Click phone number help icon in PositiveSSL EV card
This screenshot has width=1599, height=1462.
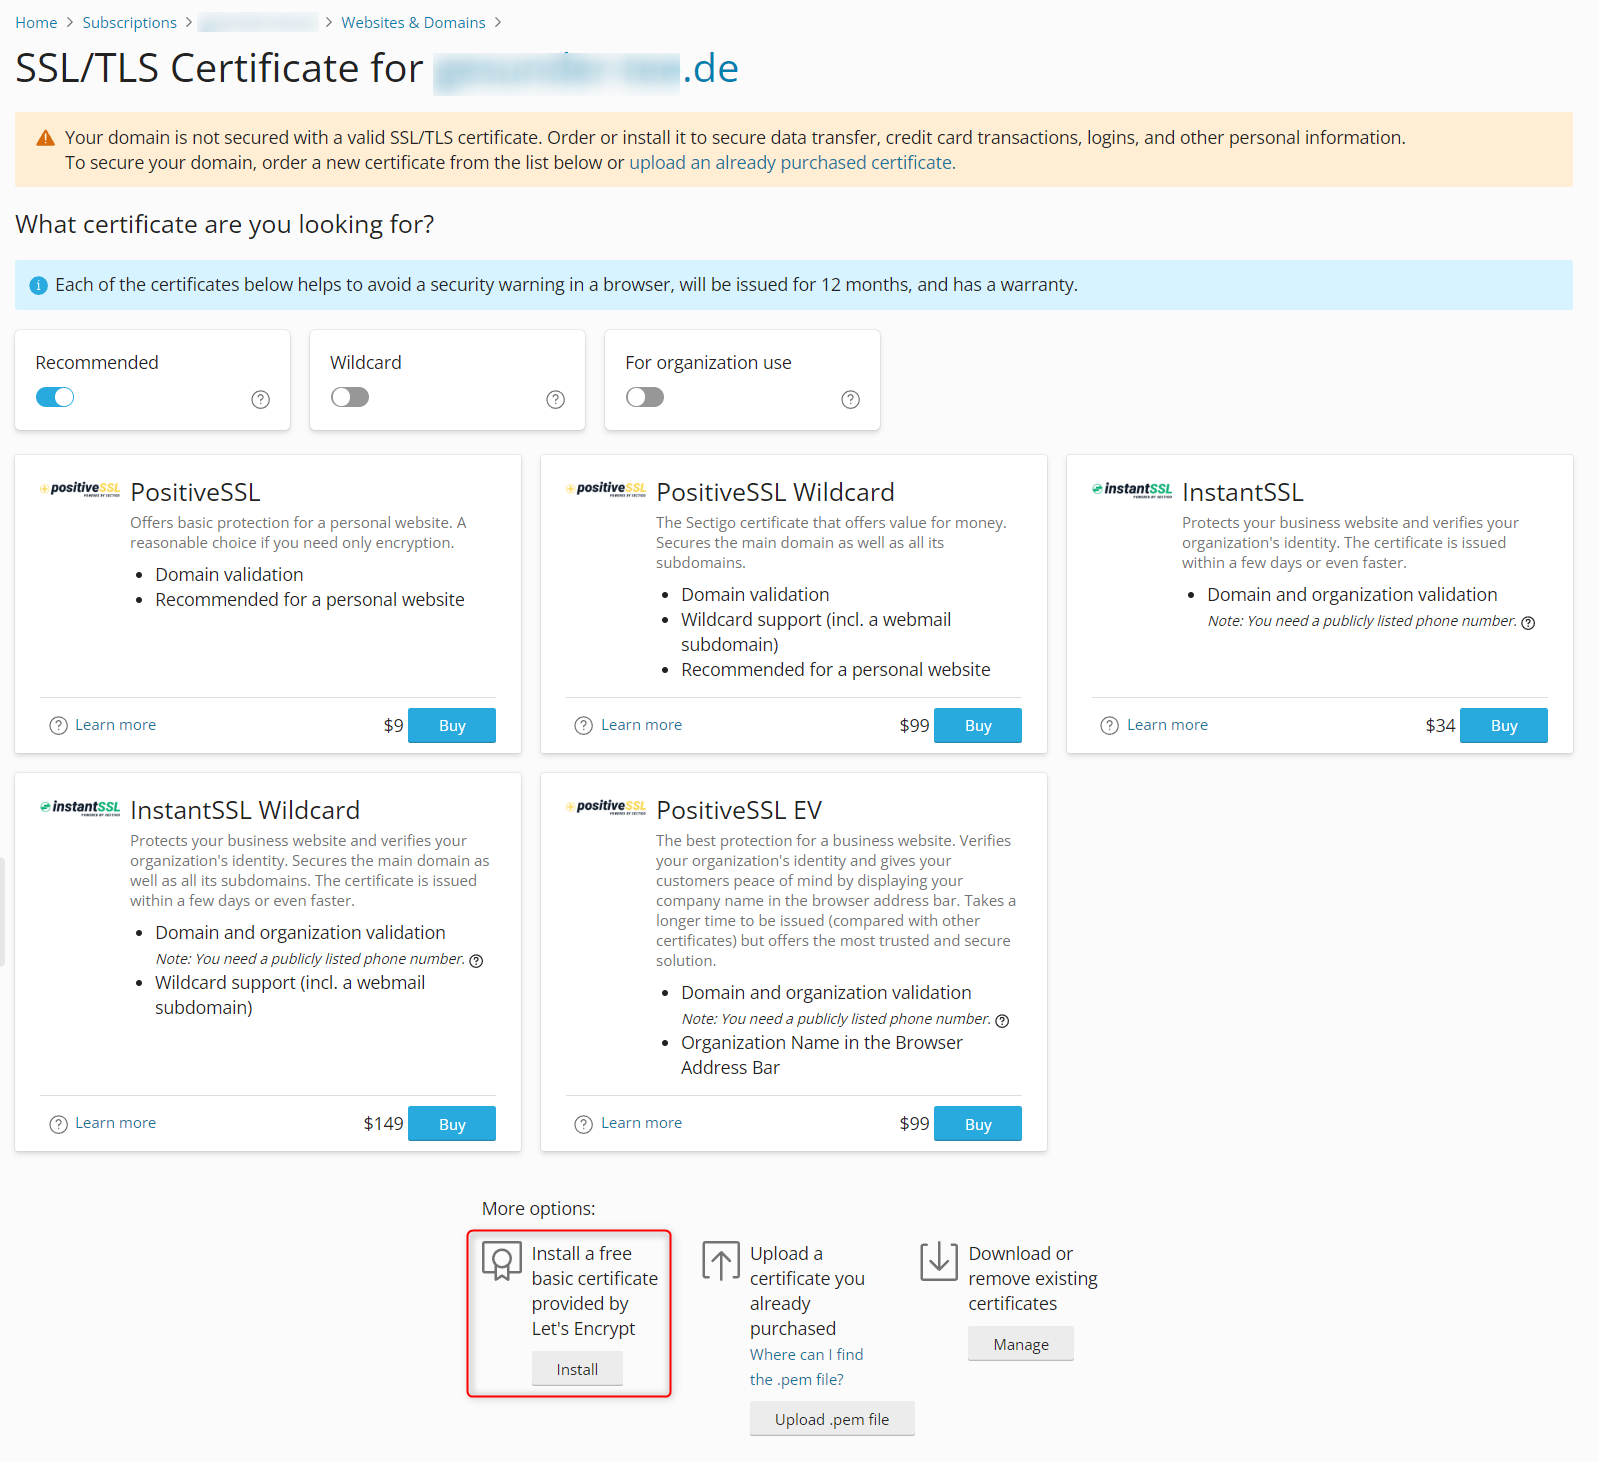(1002, 1021)
